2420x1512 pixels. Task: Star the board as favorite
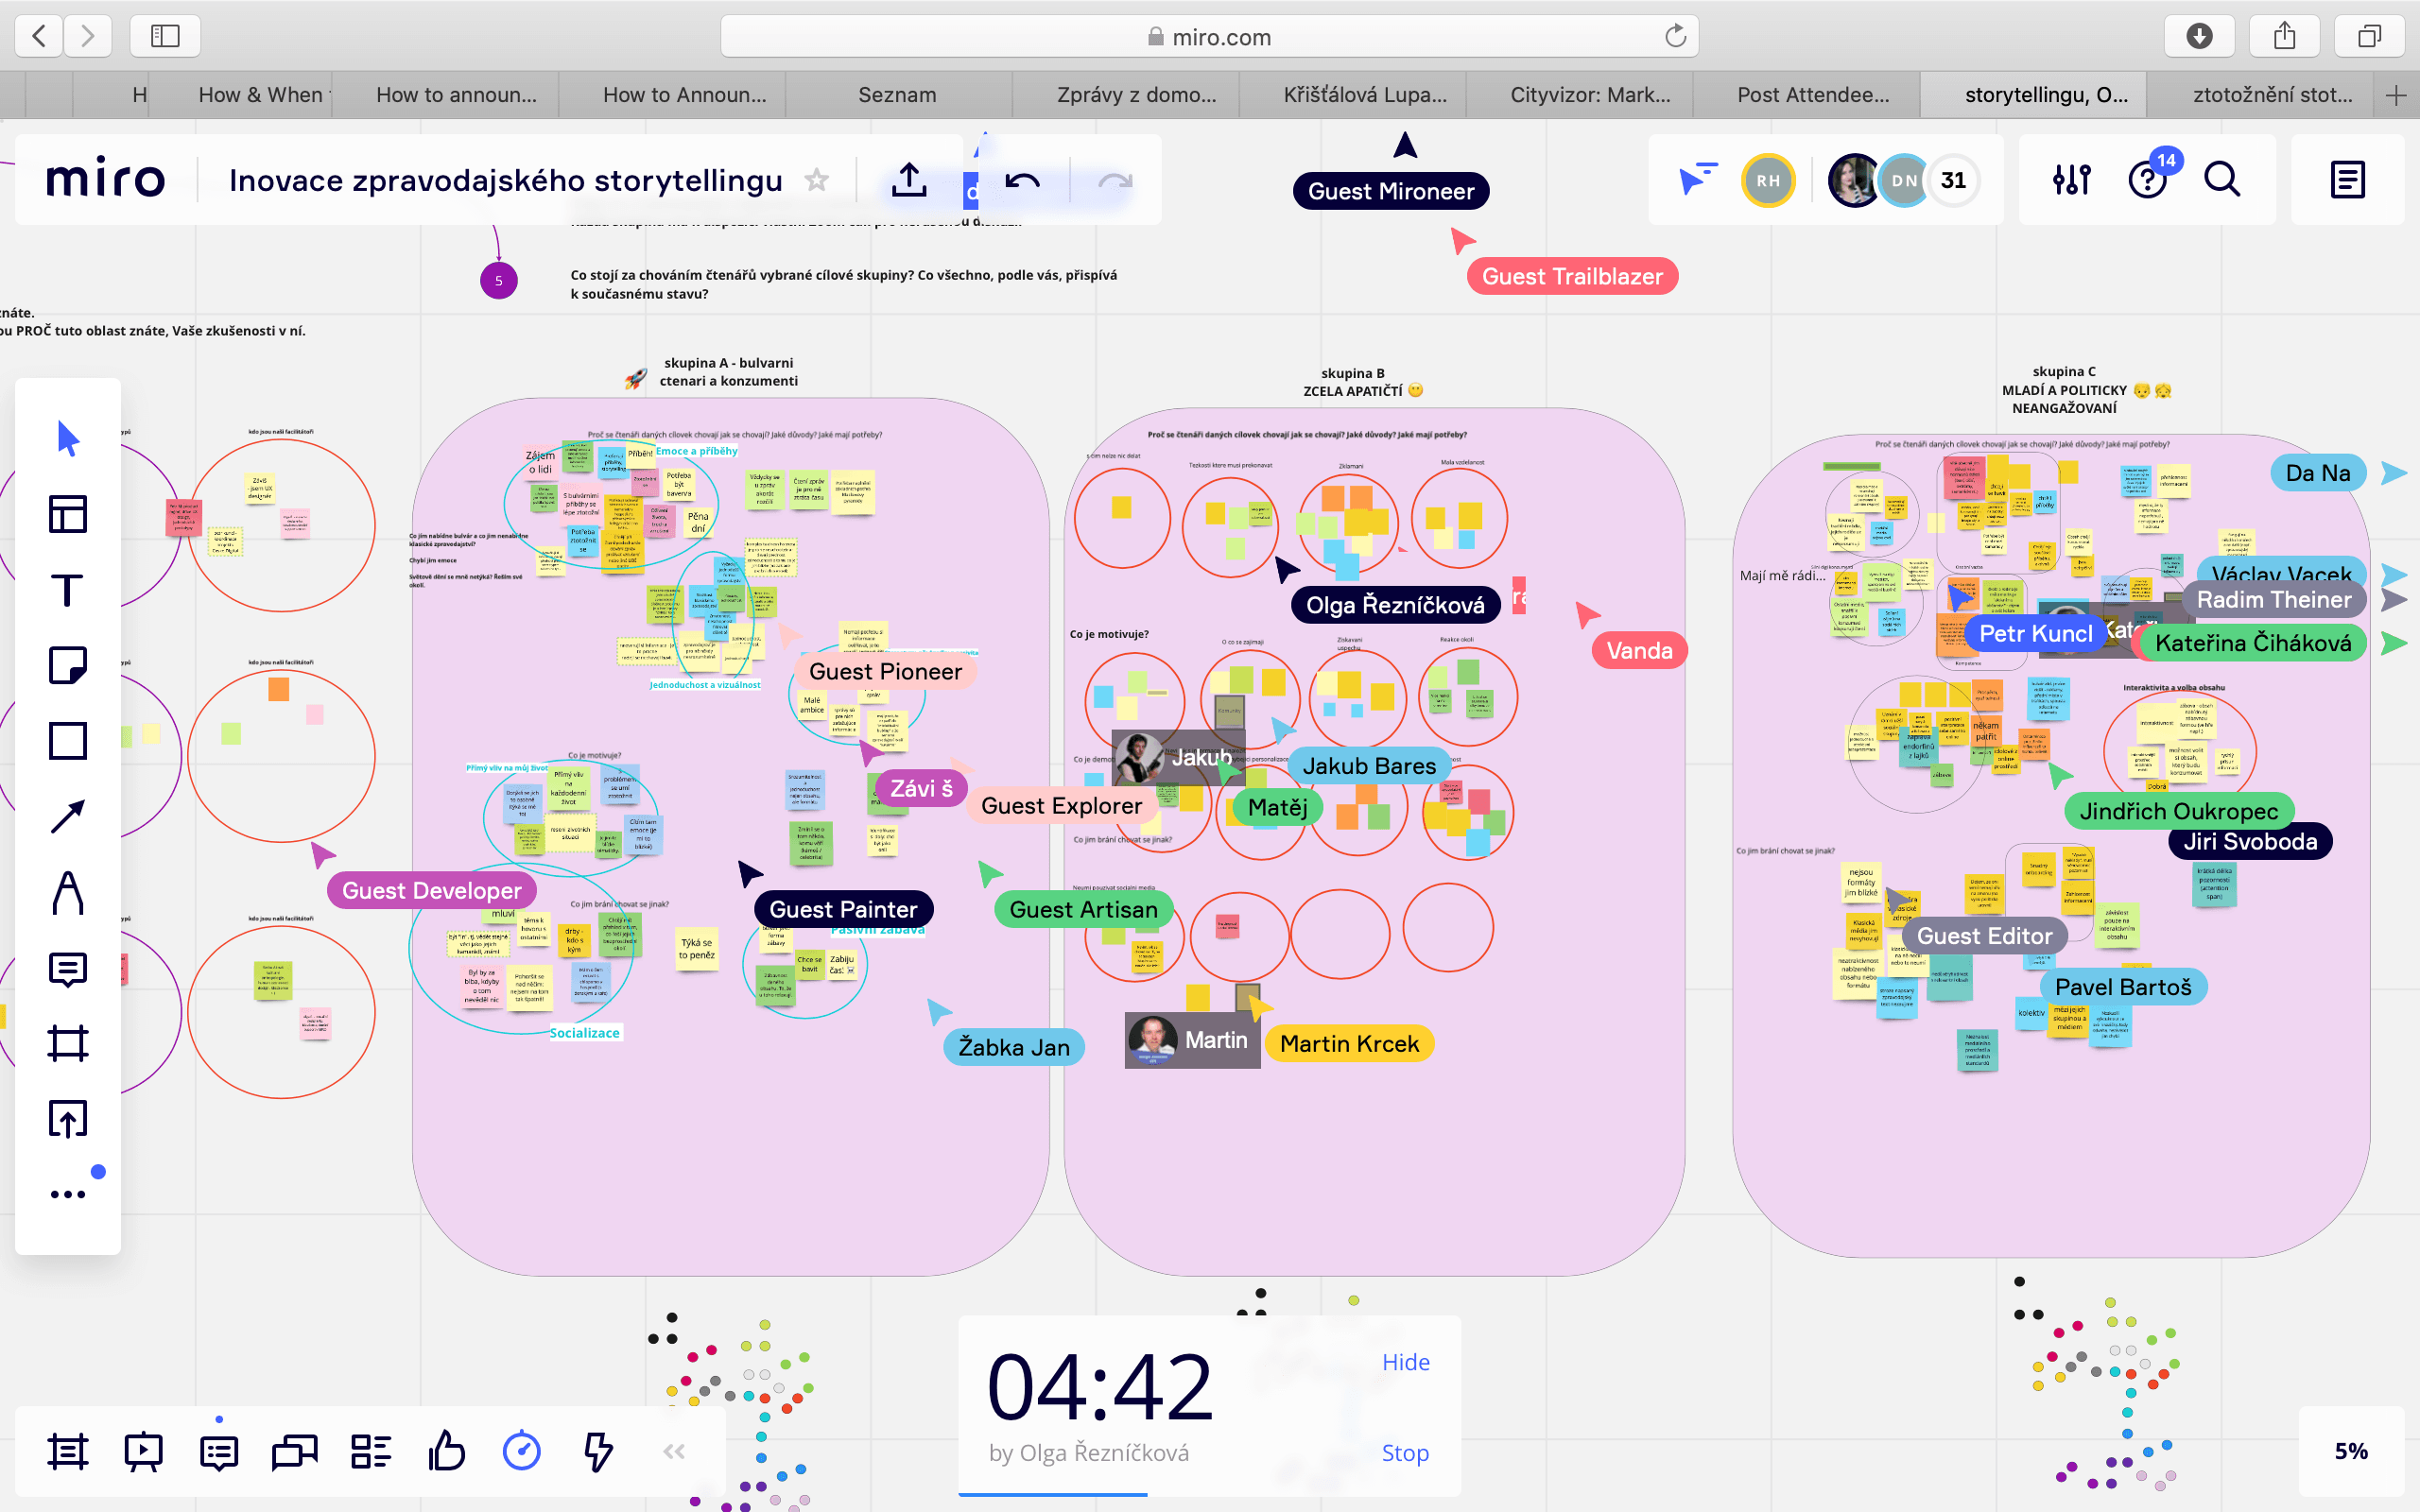817,180
